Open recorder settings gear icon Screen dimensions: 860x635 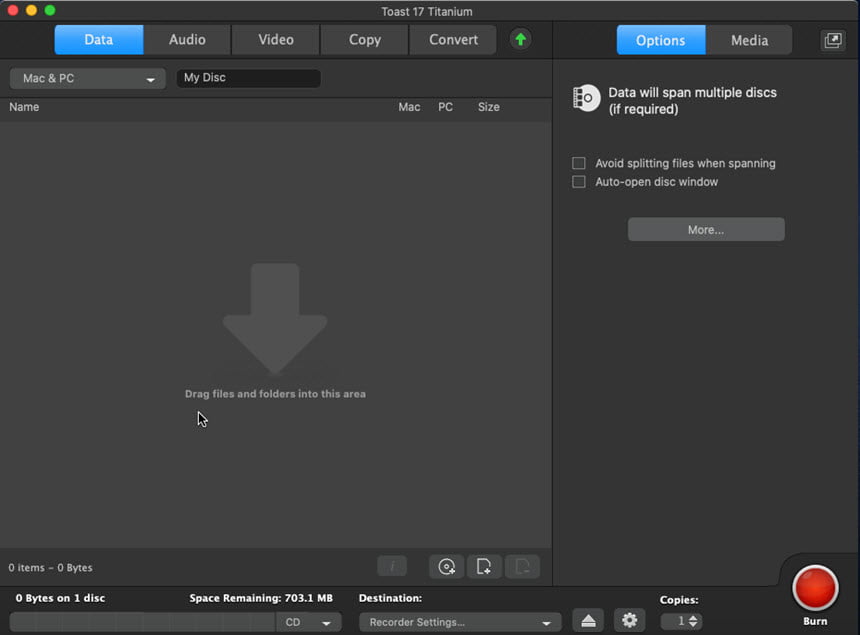tap(629, 621)
